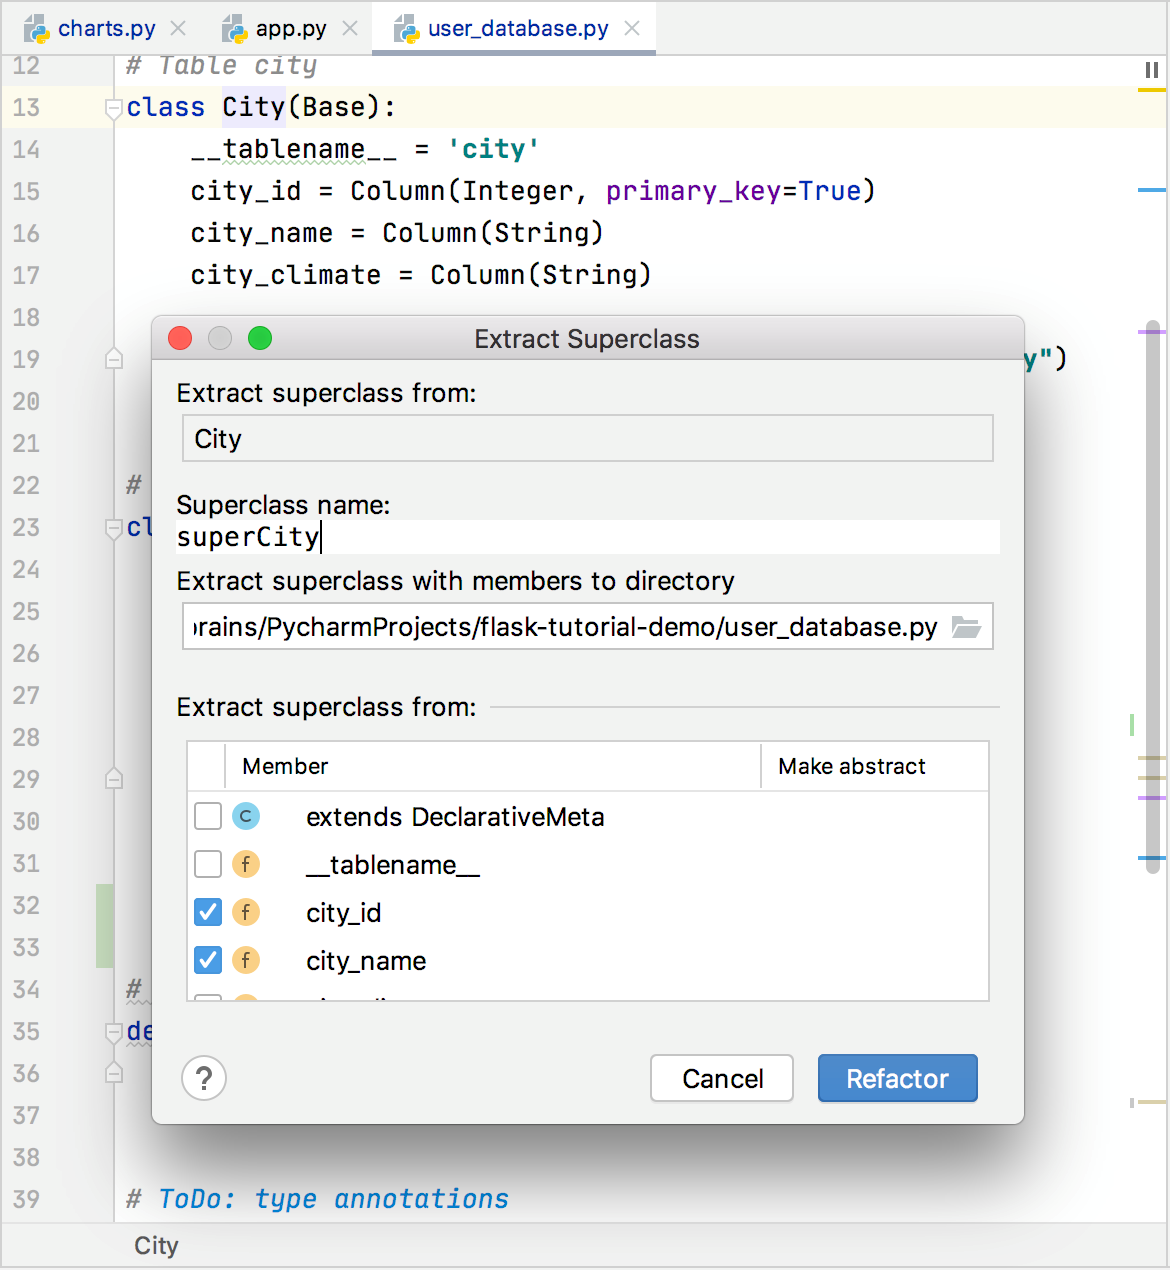Click the Python icon on the user_database.py tab
This screenshot has width=1170, height=1270.
406,28
